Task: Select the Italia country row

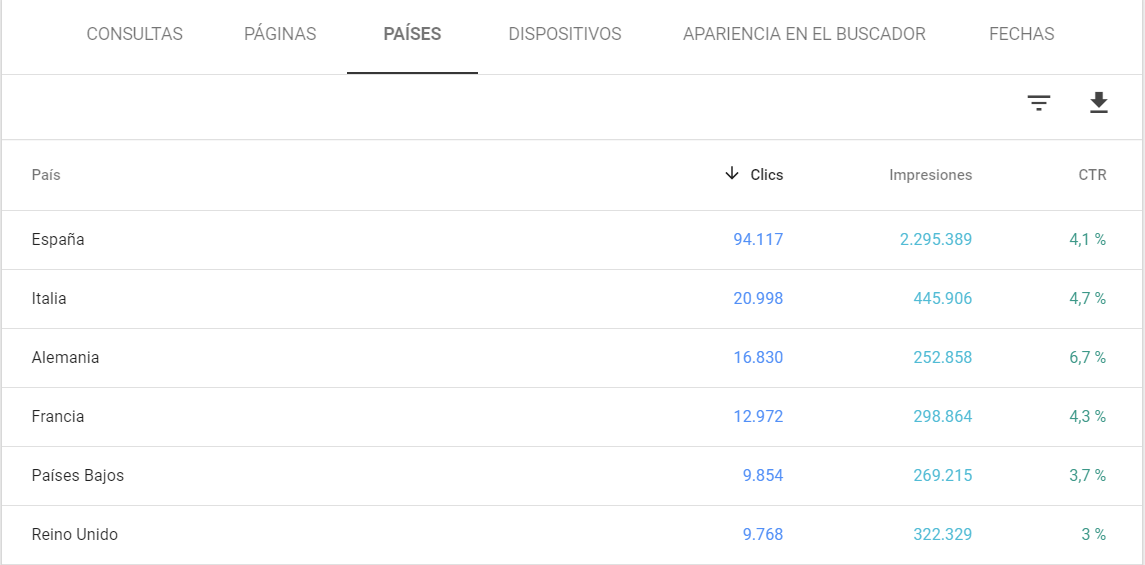Action: [x=49, y=299]
